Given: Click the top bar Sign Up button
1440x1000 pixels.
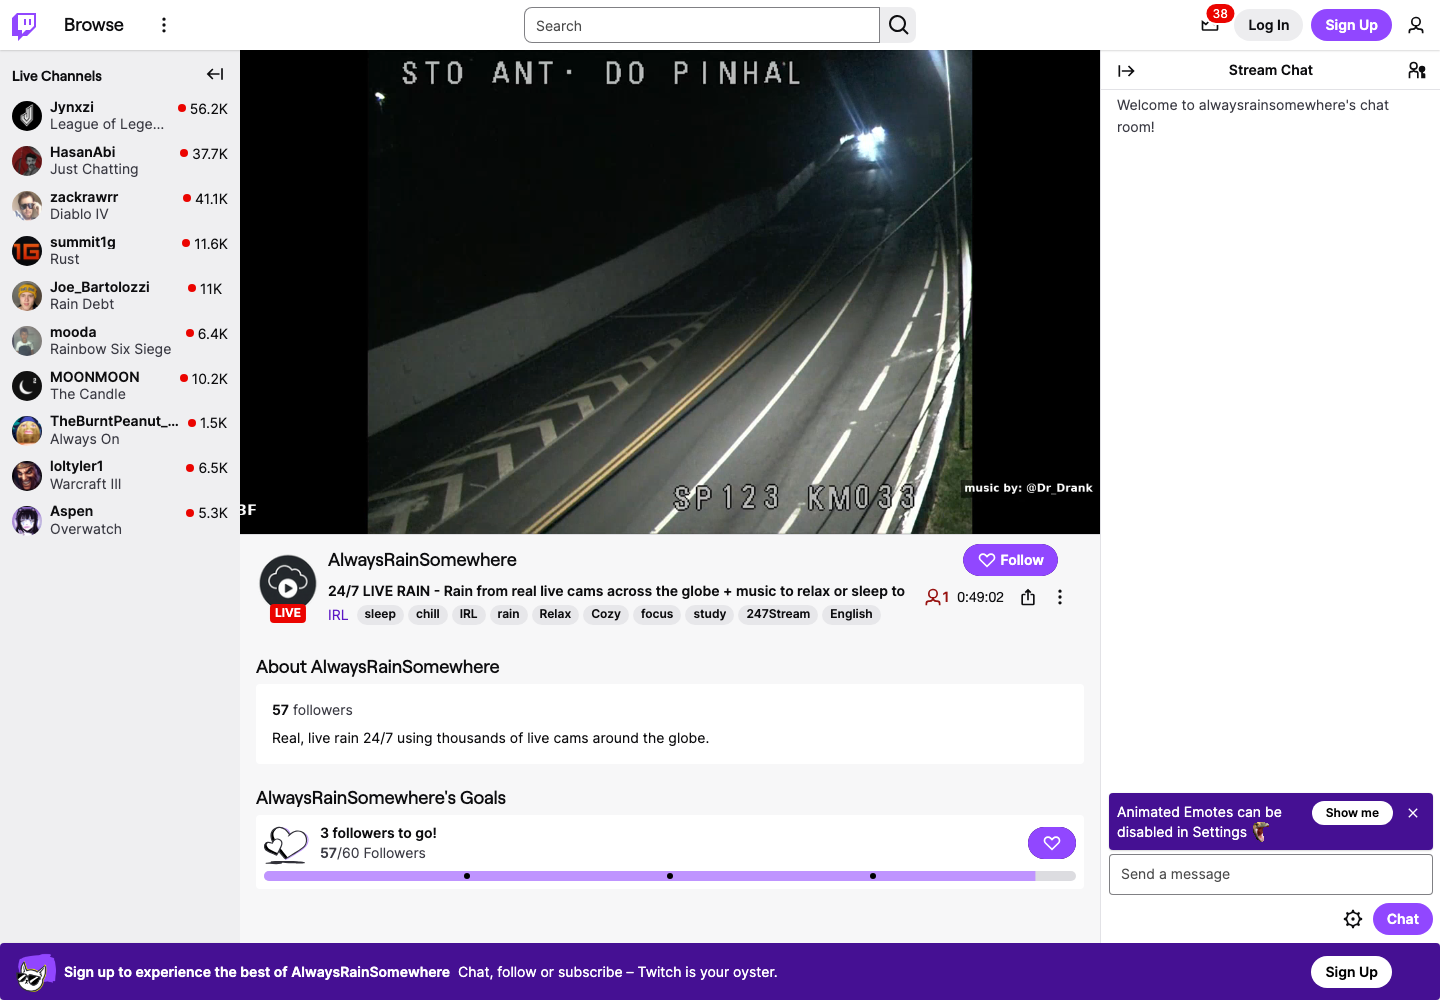Looking at the screenshot, I should tap(1351, 25).
